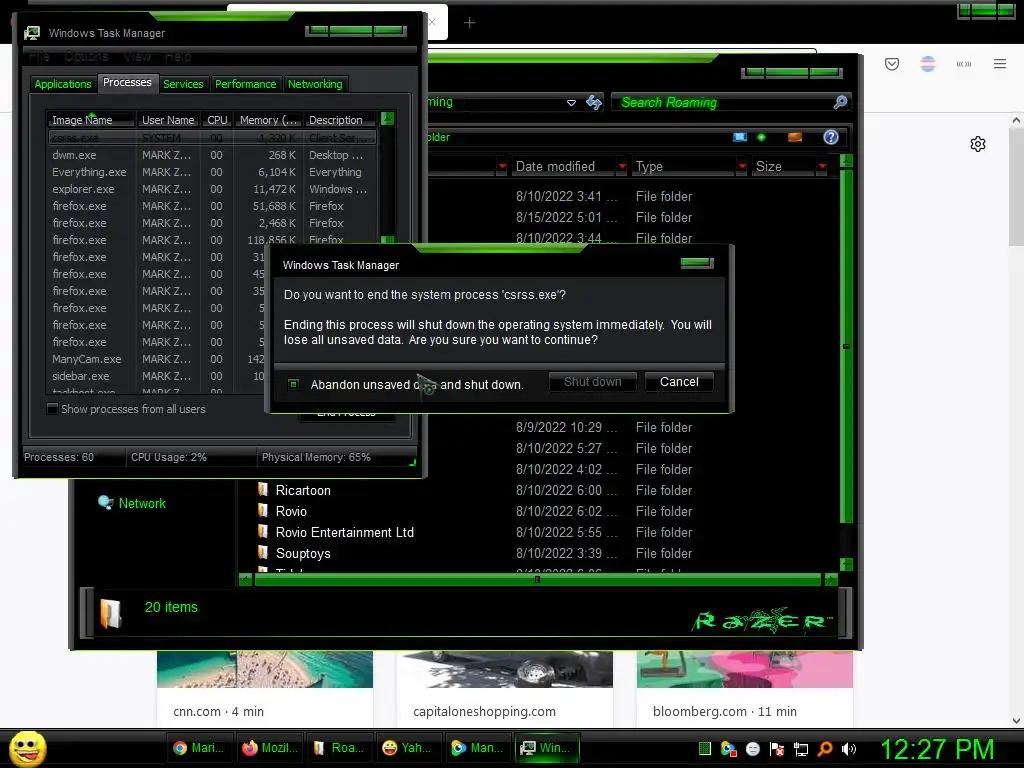The height and width of the screenshot is (768, 1024).
Task: Open the bloomberg.com article card
Action: pyautogui.click(x=744, y=688)
